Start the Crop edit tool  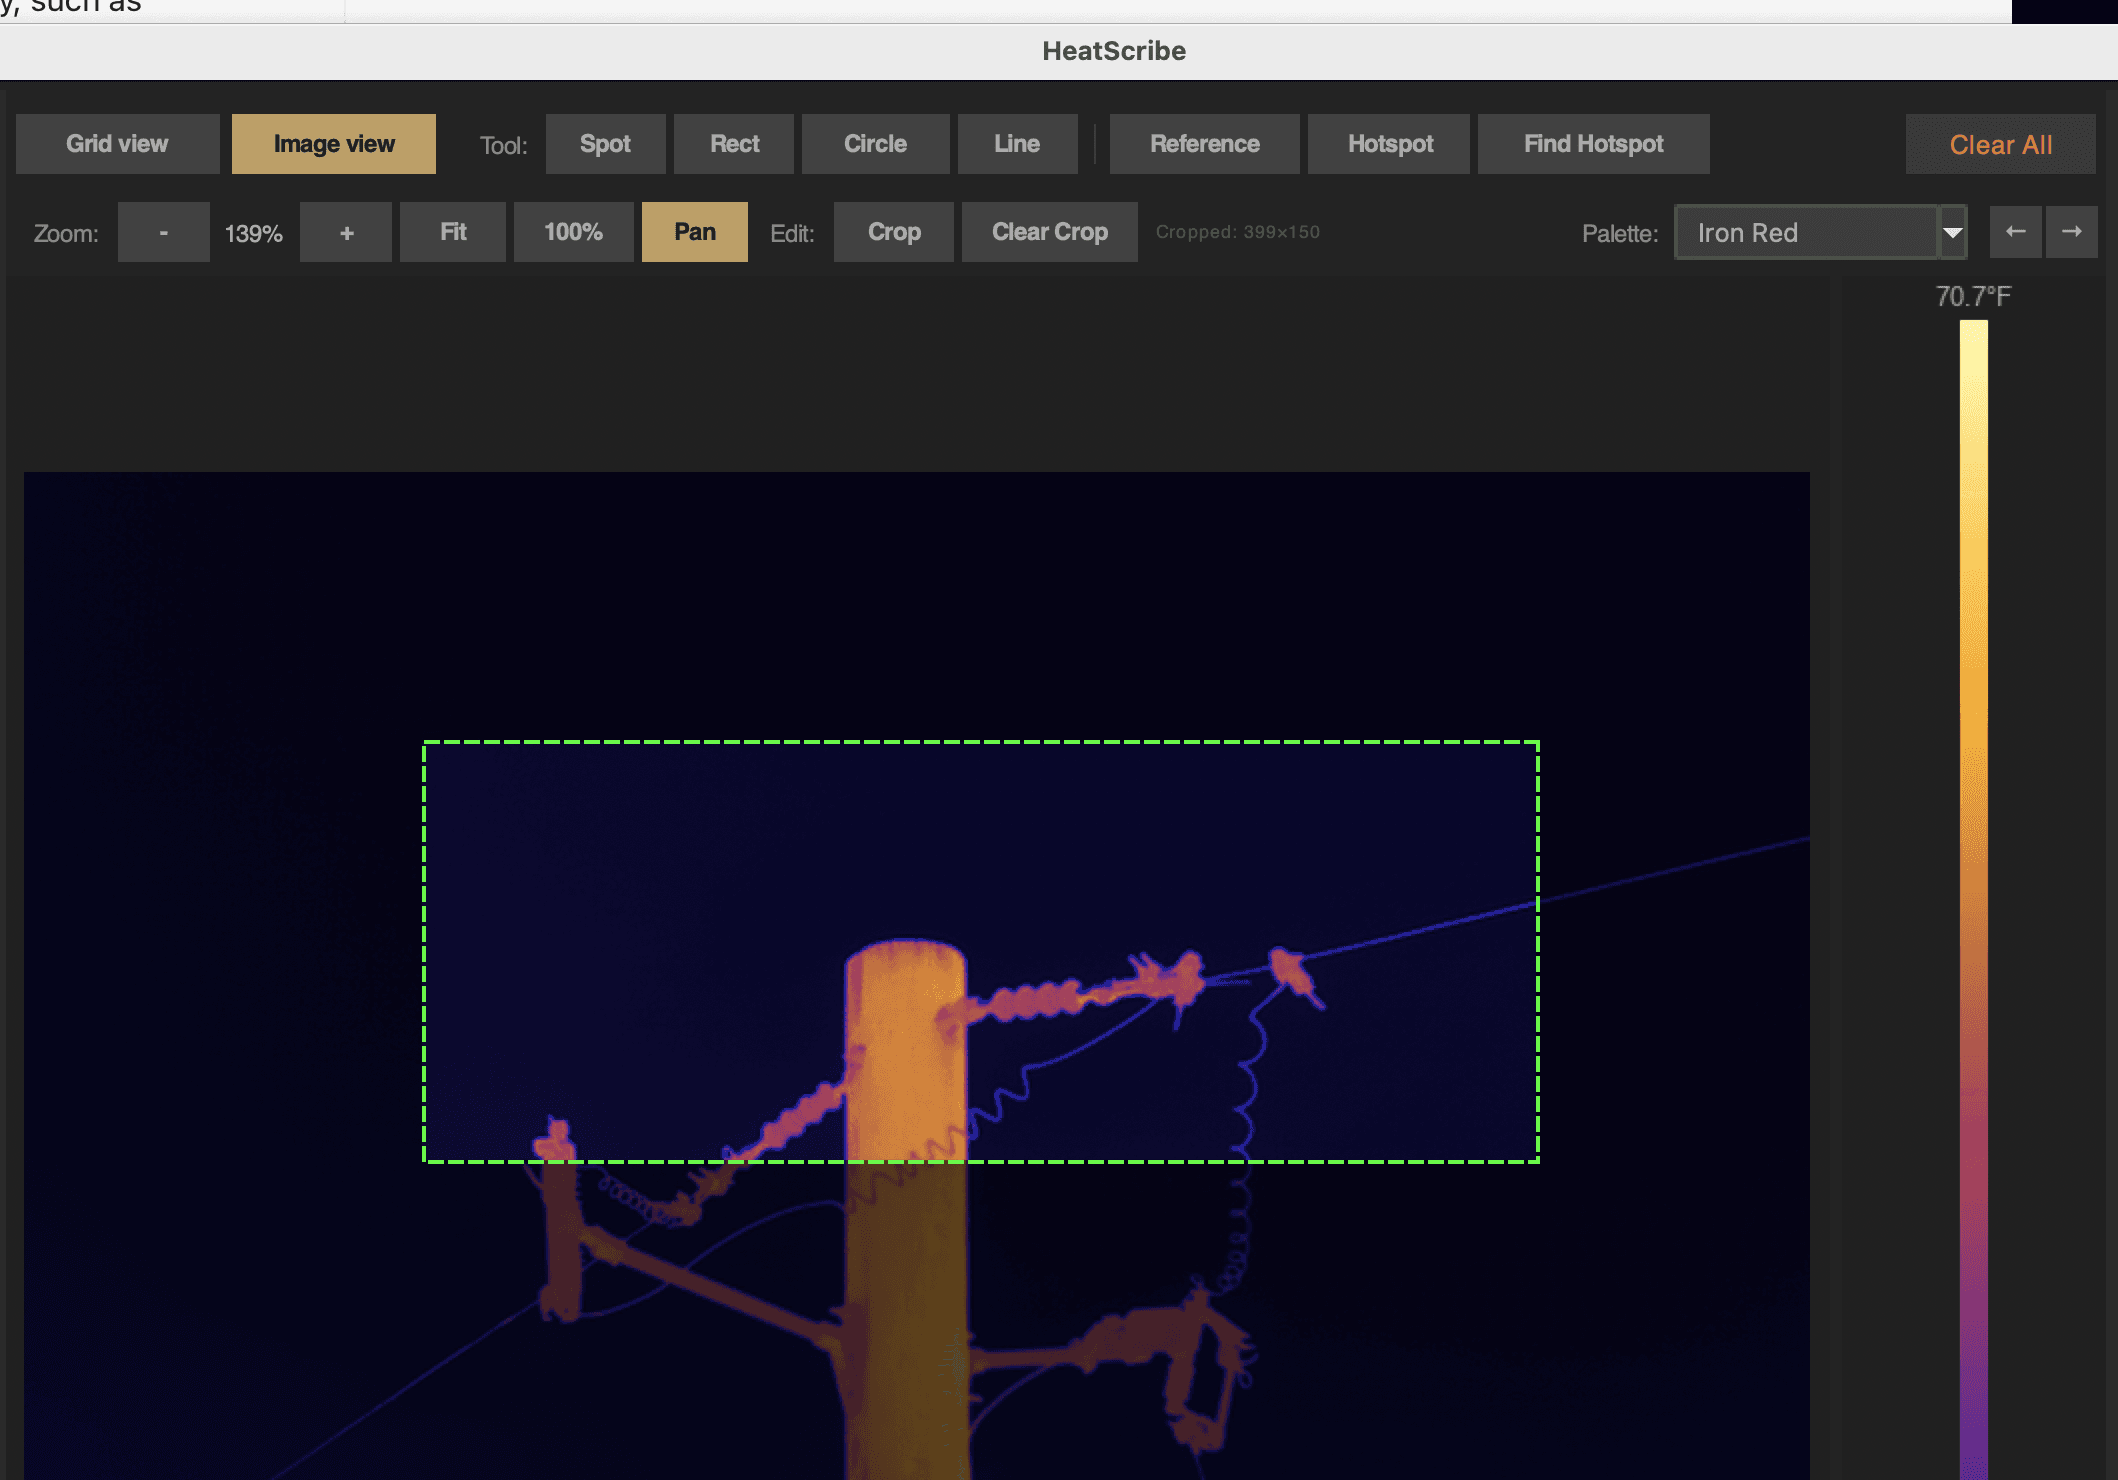894,232
